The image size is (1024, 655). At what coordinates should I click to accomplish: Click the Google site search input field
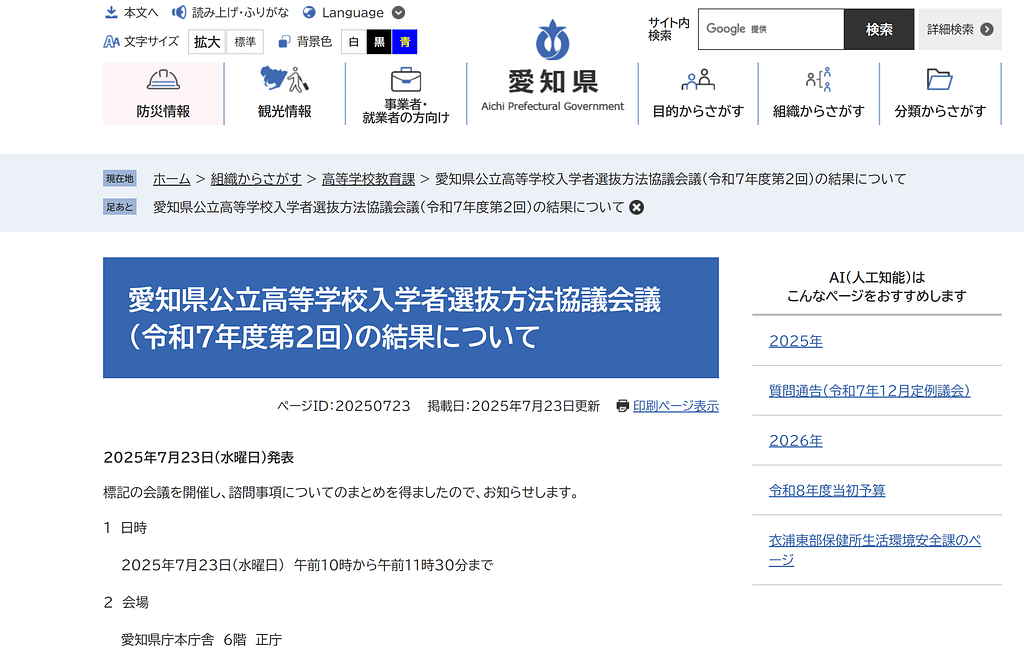pyautogui.click(x=770, y=30)
